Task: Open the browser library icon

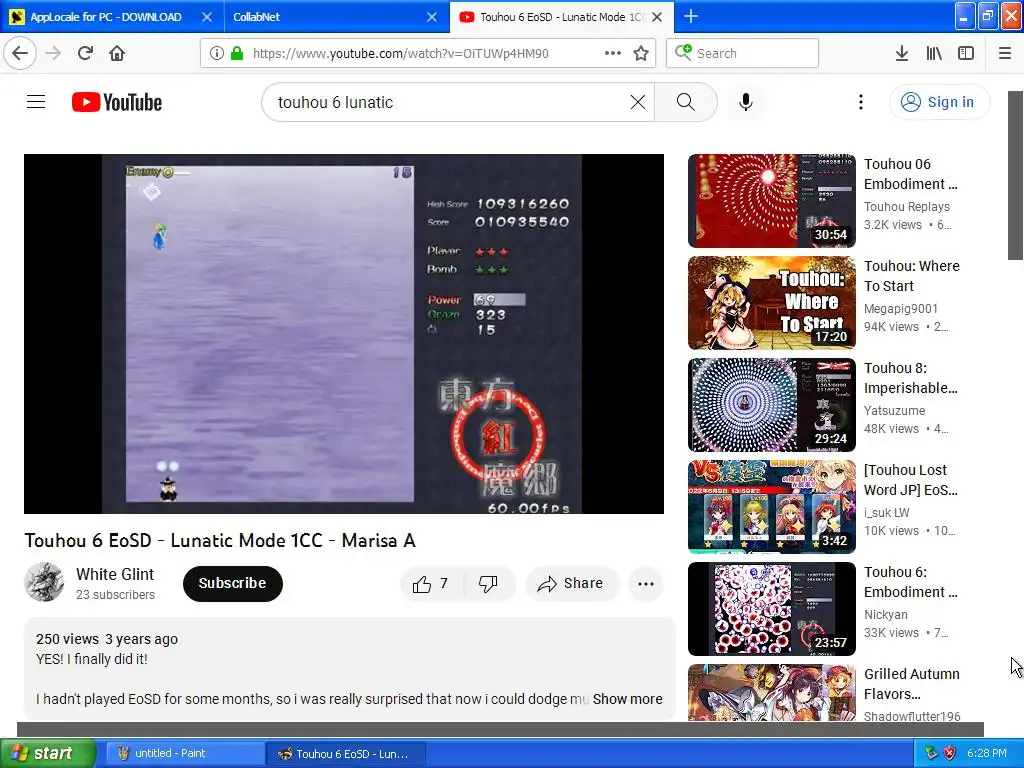Action: (934, 53)
